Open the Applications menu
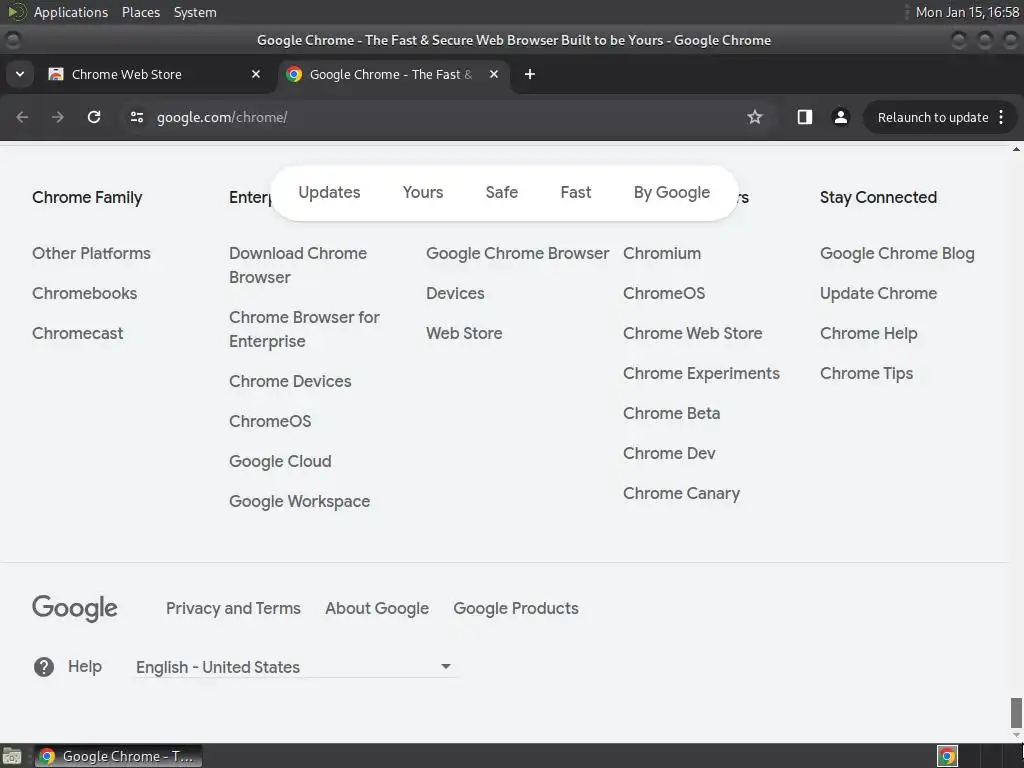This screenshot has height=768, width=1024. [x=71, y=12]
